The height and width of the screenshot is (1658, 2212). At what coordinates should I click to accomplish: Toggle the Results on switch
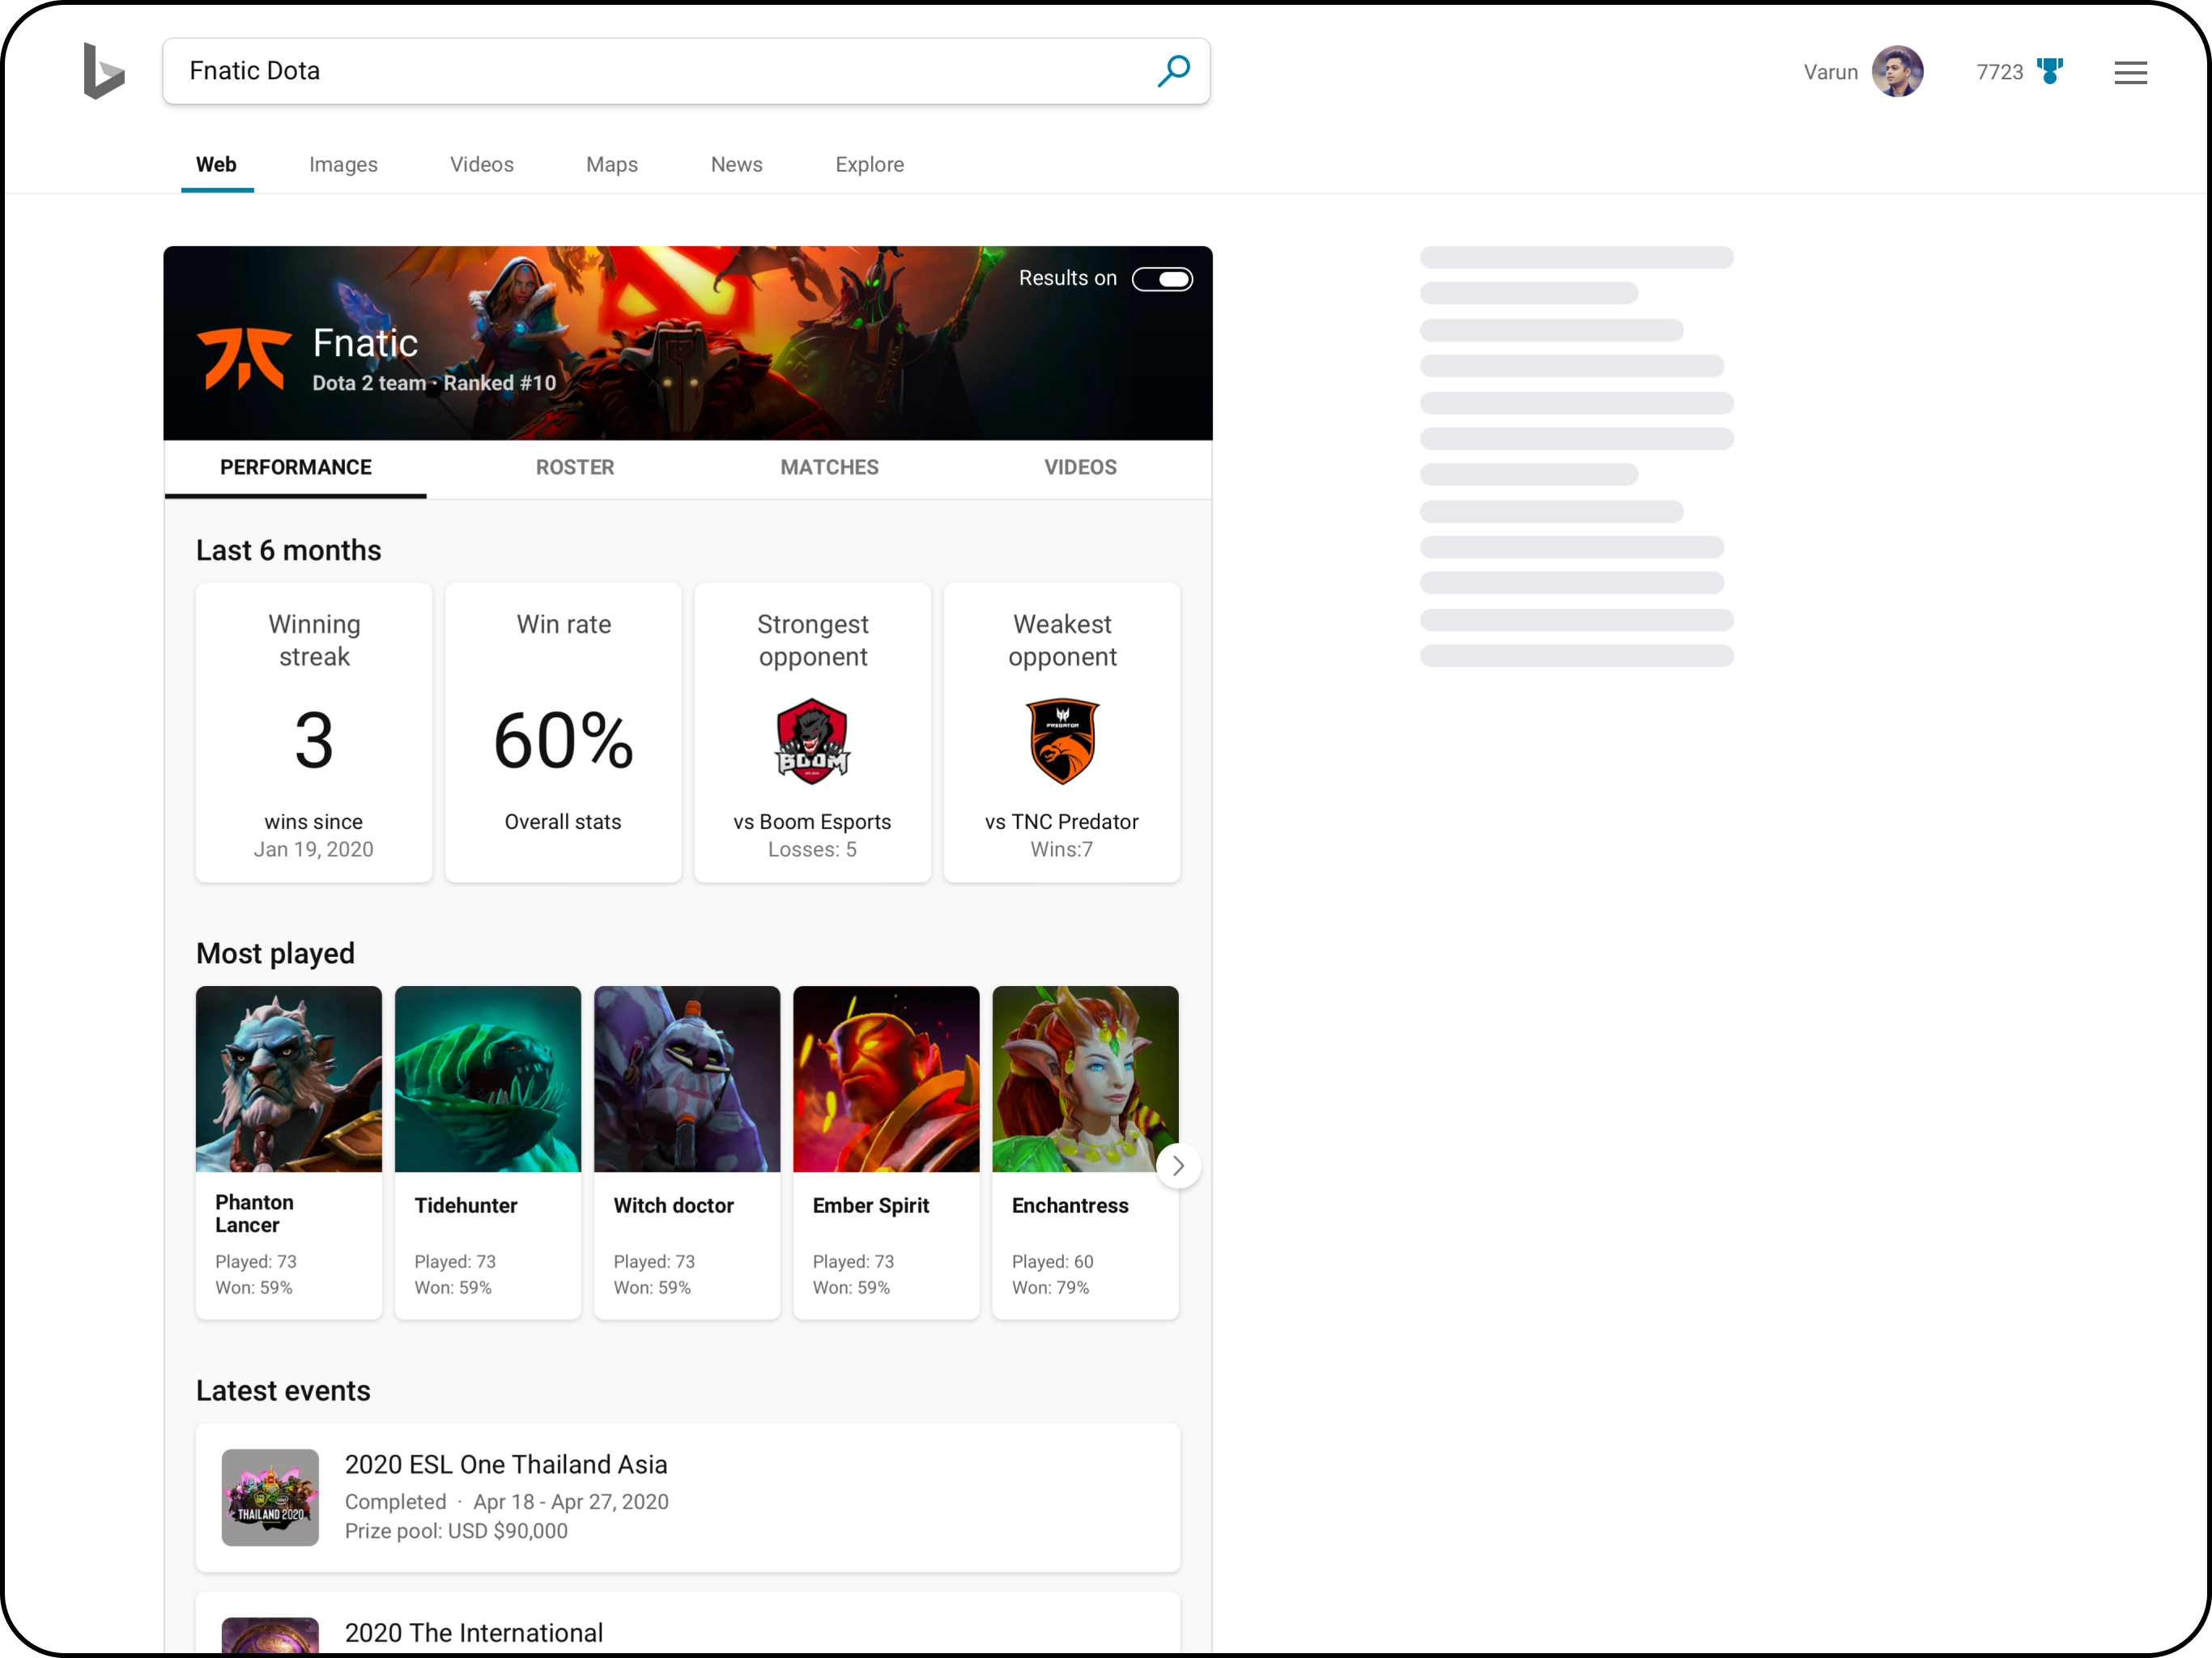(x=1162, y=279)
